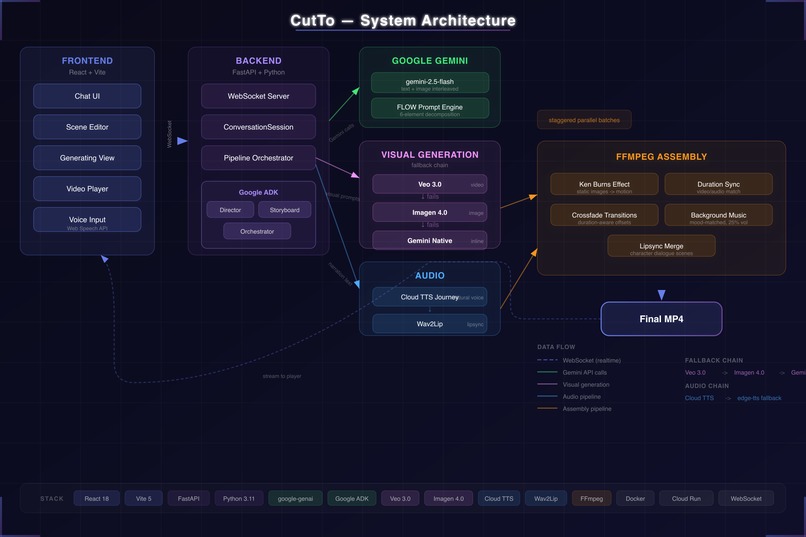Select the WebSocket Server box in Backend
This screenshot has width=806, height=537.
(x=258, y=96)
